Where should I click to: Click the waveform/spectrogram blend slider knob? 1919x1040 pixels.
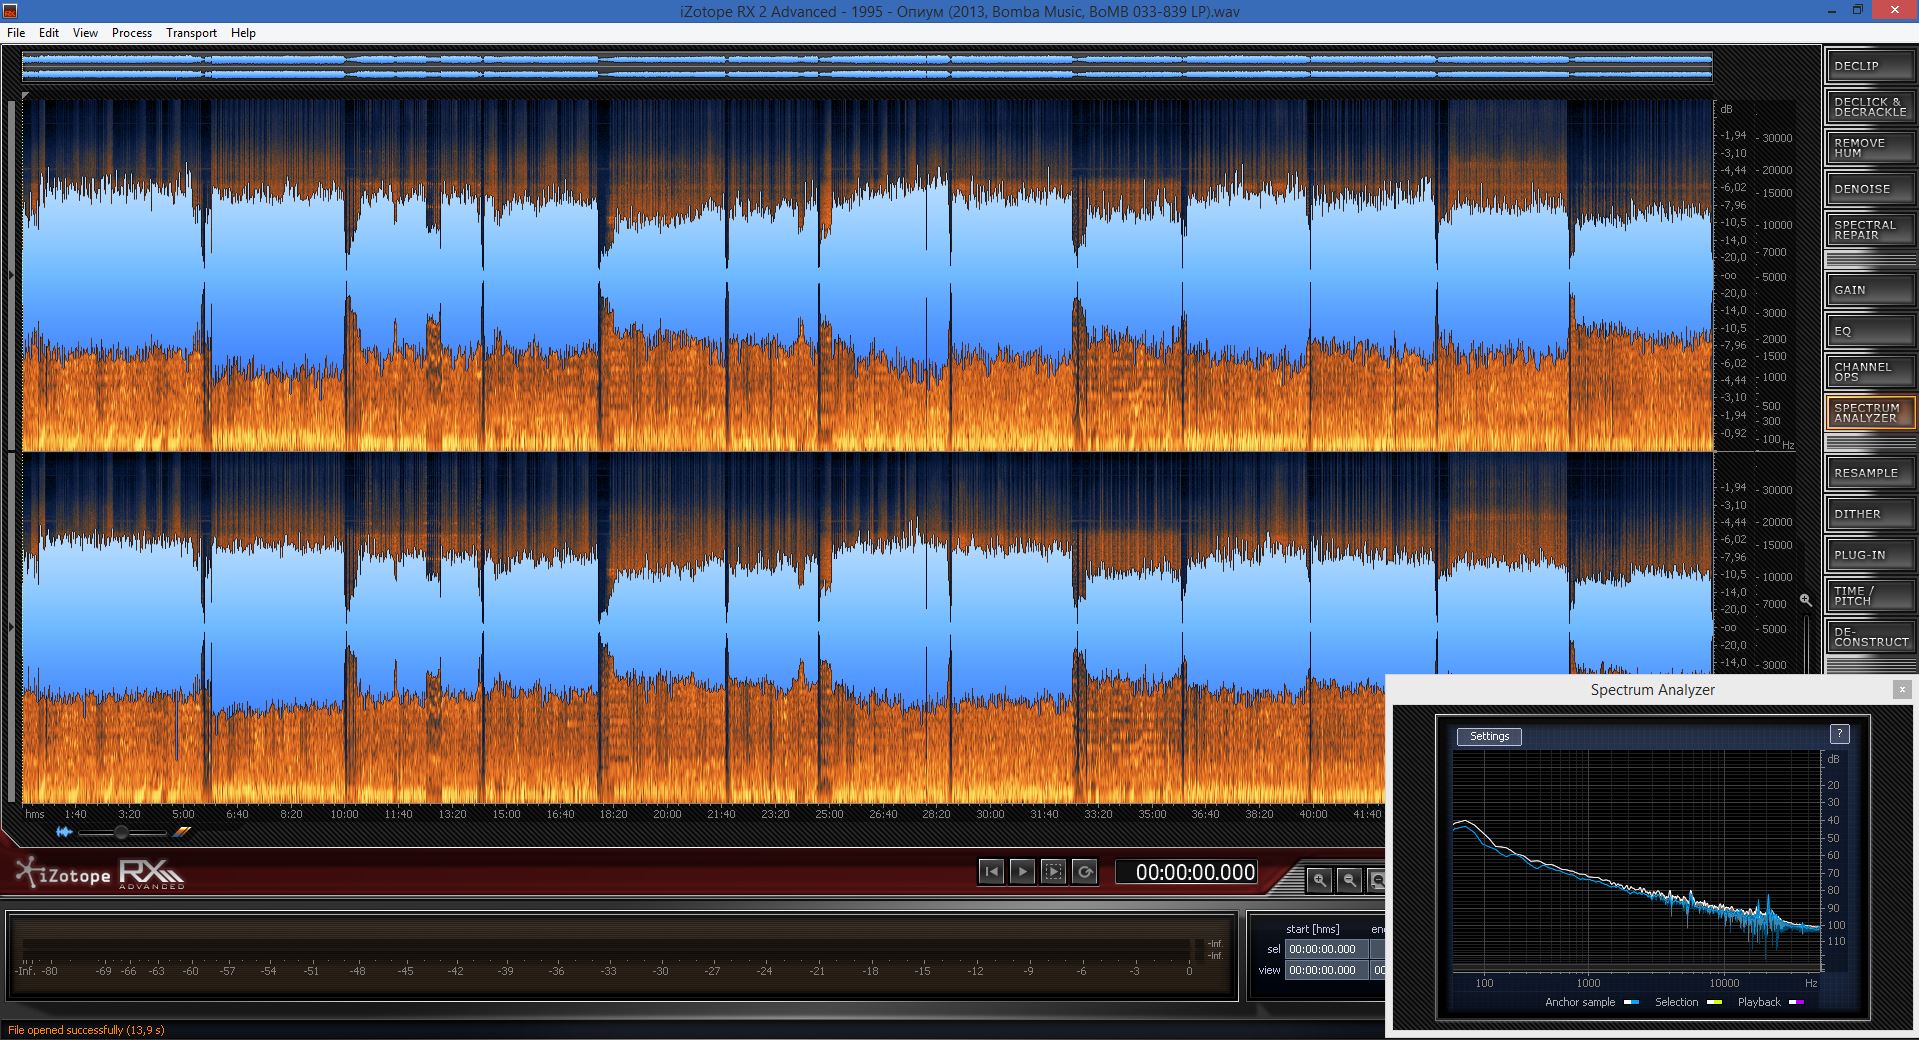coord(121,832)
